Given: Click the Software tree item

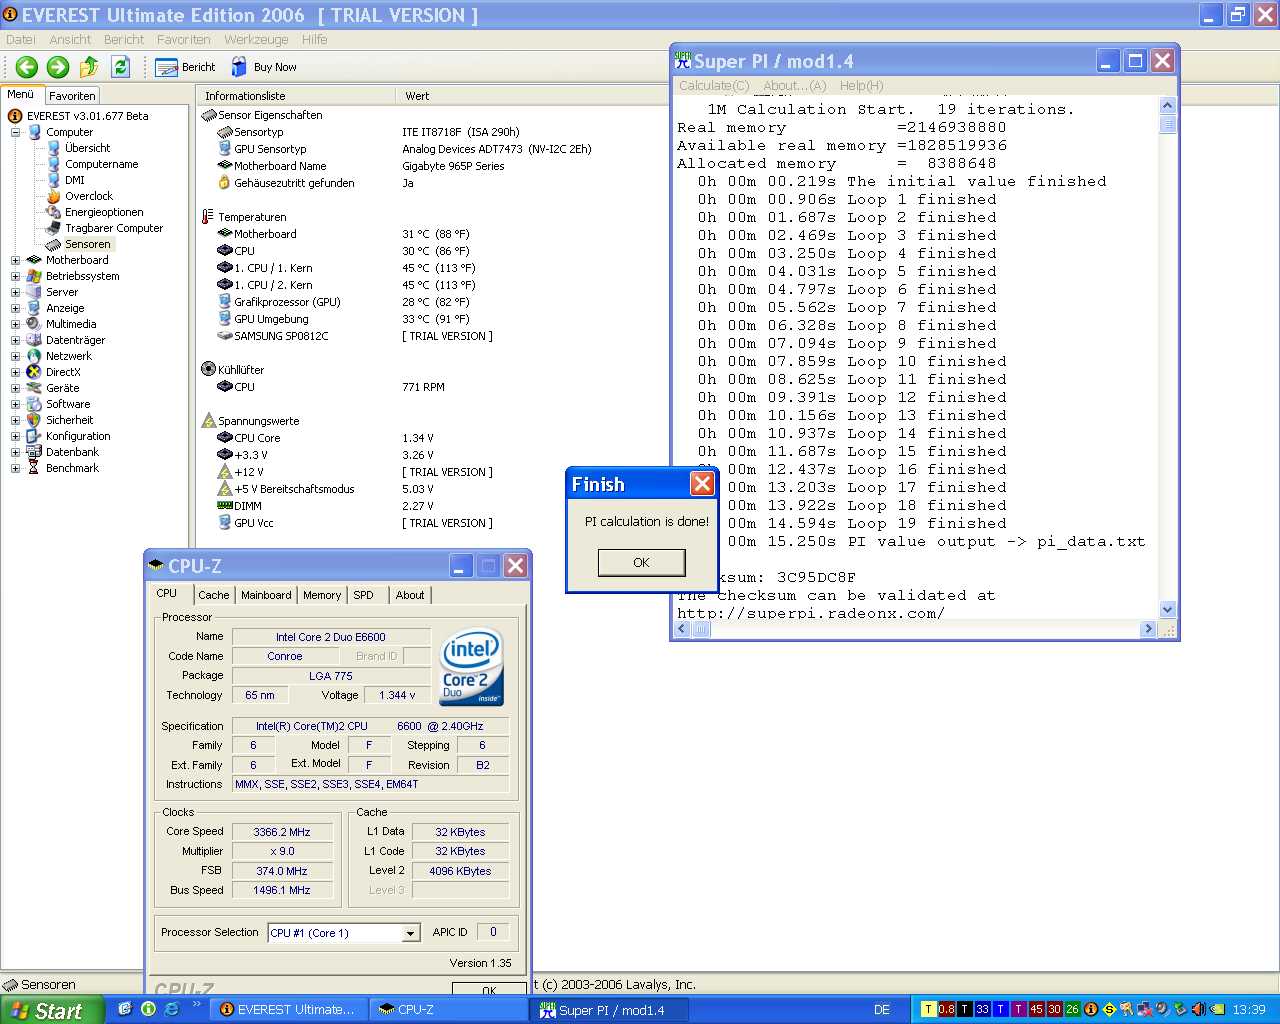Looking at the screenshot, I should point(68,404).
